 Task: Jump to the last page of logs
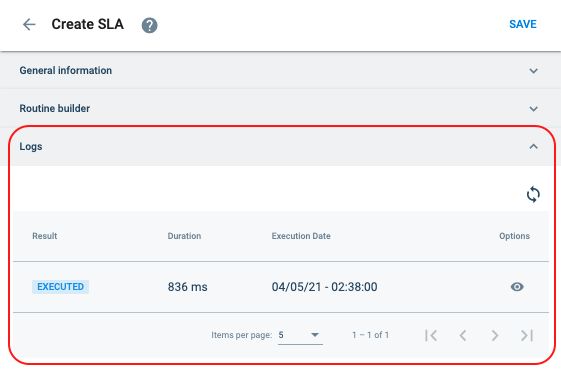[x=527, y=335]
